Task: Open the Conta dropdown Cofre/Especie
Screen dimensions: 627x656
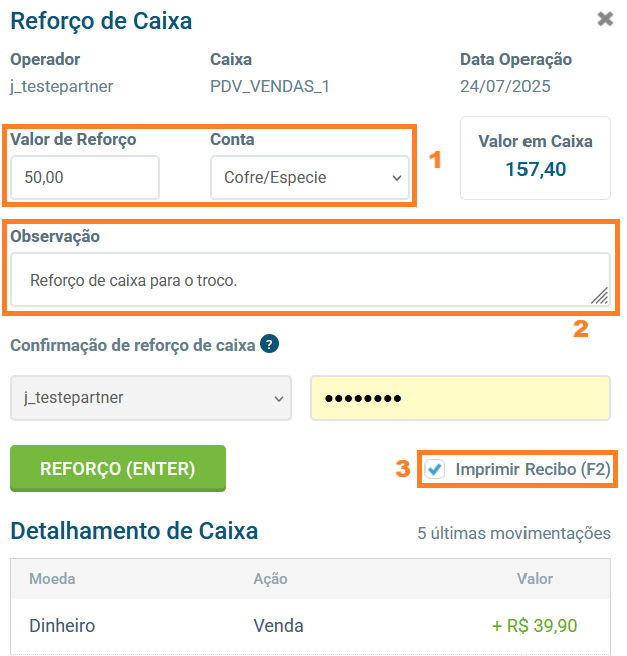Action: pos(309,178)
